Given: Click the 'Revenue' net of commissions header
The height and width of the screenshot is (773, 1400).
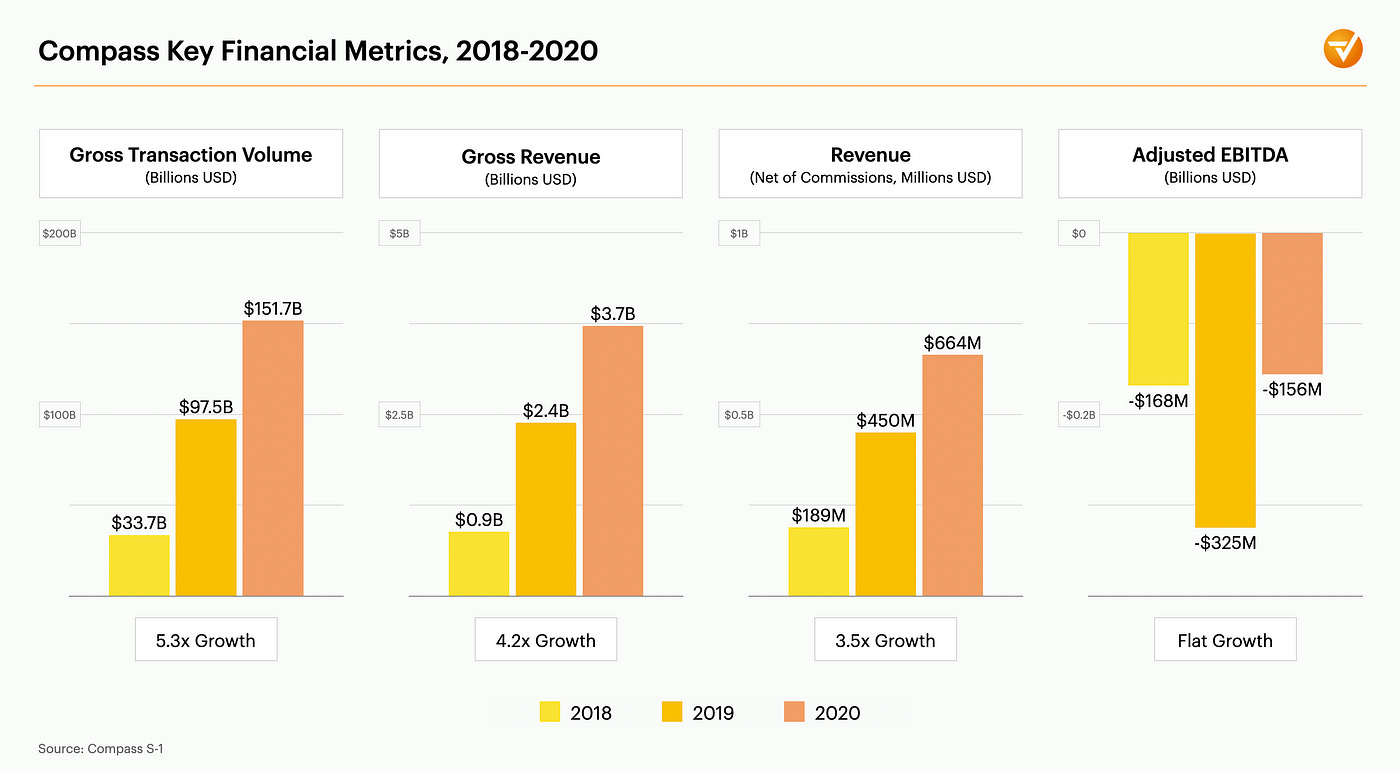Looking at the screenshot, I should coord(870,163).
